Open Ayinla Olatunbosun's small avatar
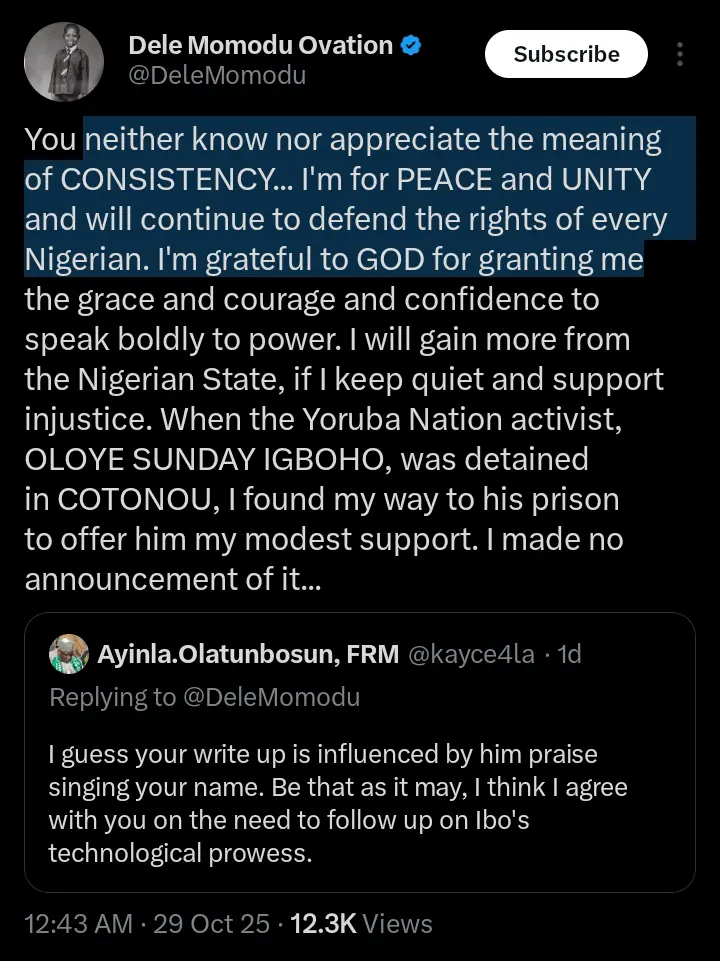The height and width of the screenshot is (961, 720). 69,654
